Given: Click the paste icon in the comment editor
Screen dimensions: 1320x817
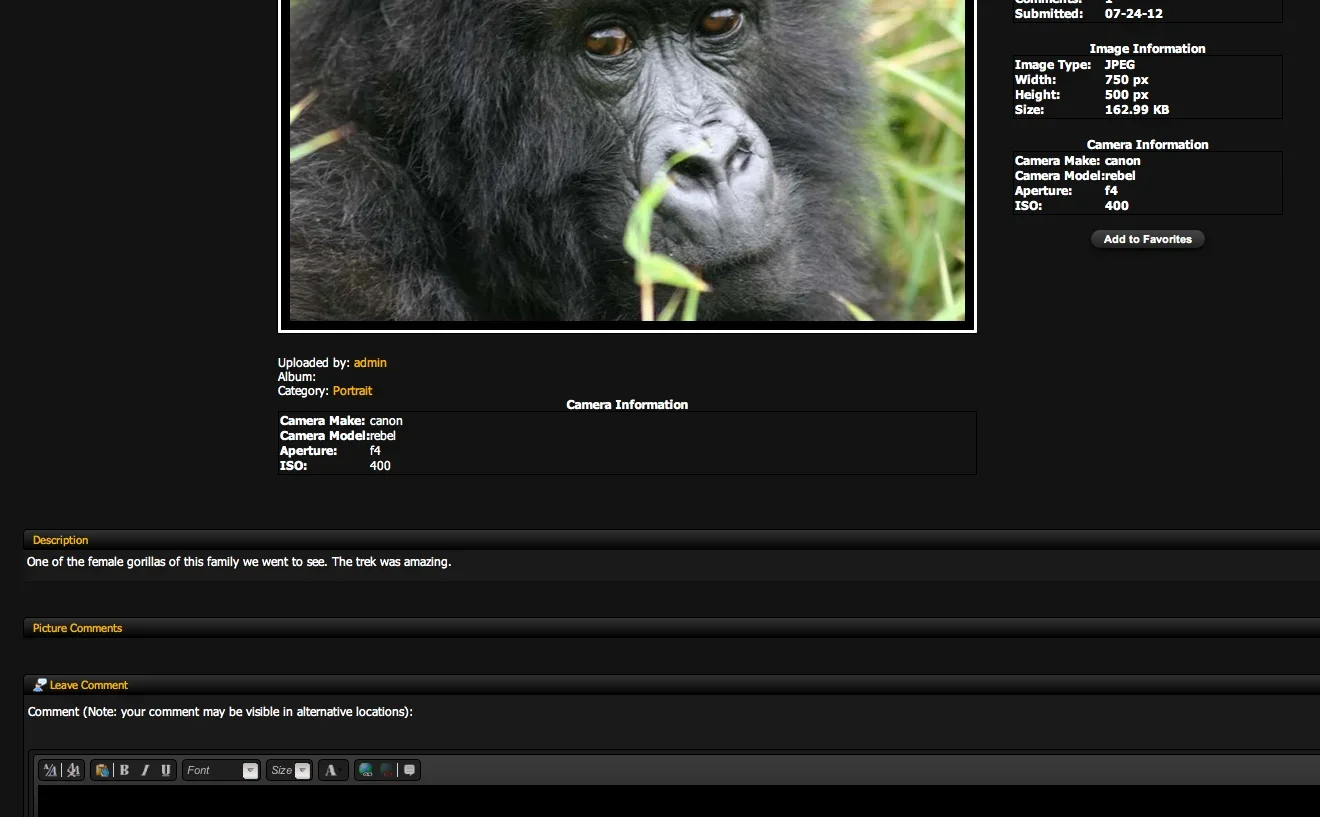Looking at the screenshot, I should (x=102, y=770).
